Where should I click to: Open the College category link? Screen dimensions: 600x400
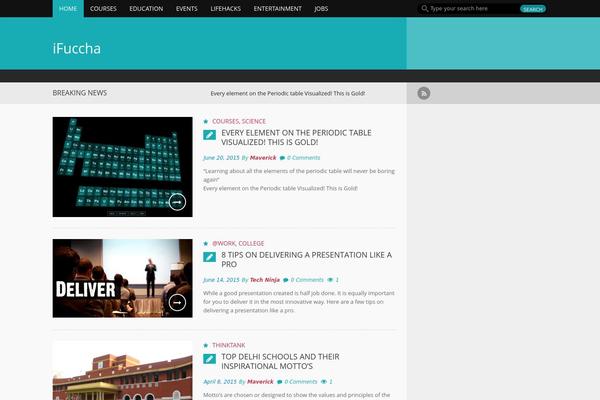(x=251, y=243)
